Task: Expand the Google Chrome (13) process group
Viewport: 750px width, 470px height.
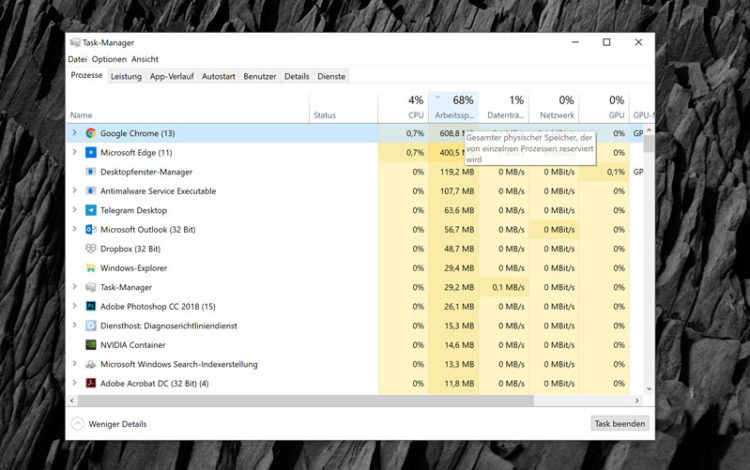Action: pos(75,133)
